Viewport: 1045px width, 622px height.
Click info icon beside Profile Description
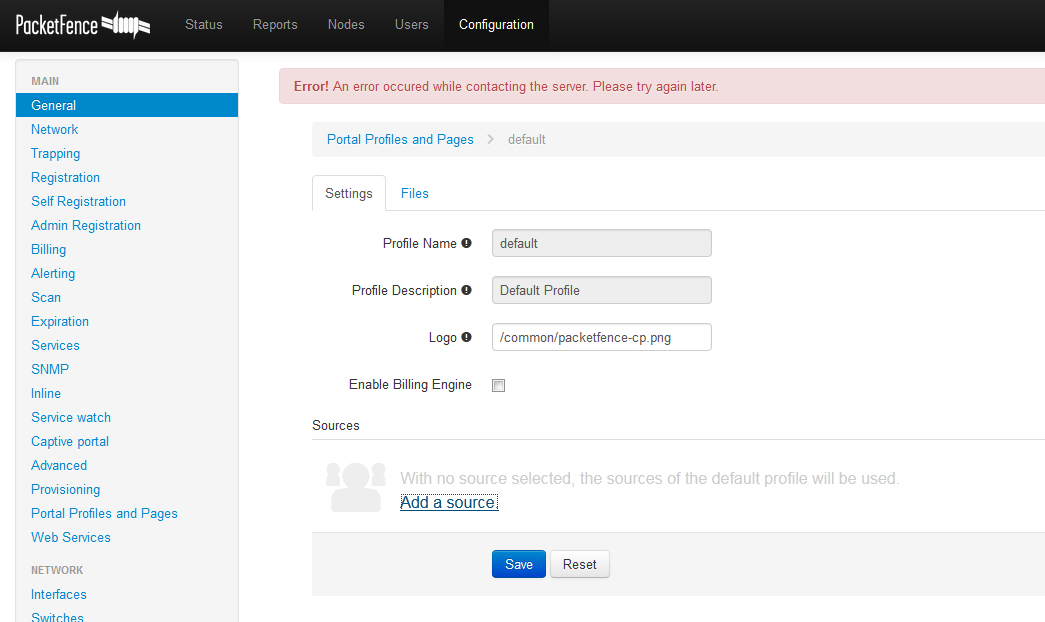466,290
